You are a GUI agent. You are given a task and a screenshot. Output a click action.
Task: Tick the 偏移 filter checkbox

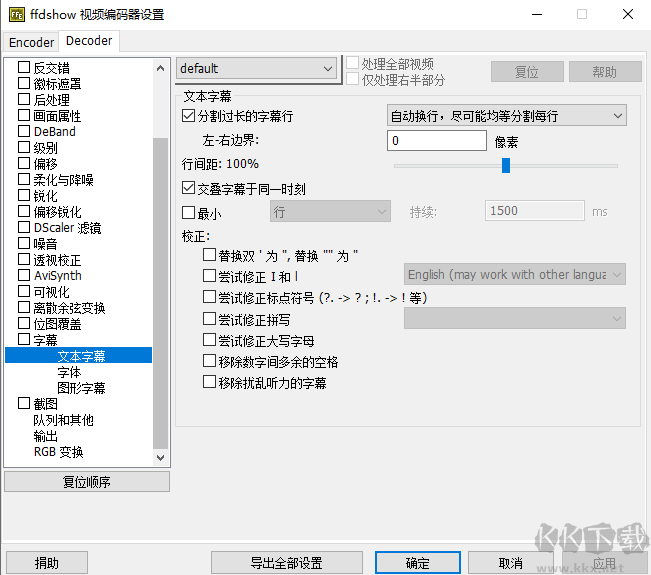[x=24, y=163]
